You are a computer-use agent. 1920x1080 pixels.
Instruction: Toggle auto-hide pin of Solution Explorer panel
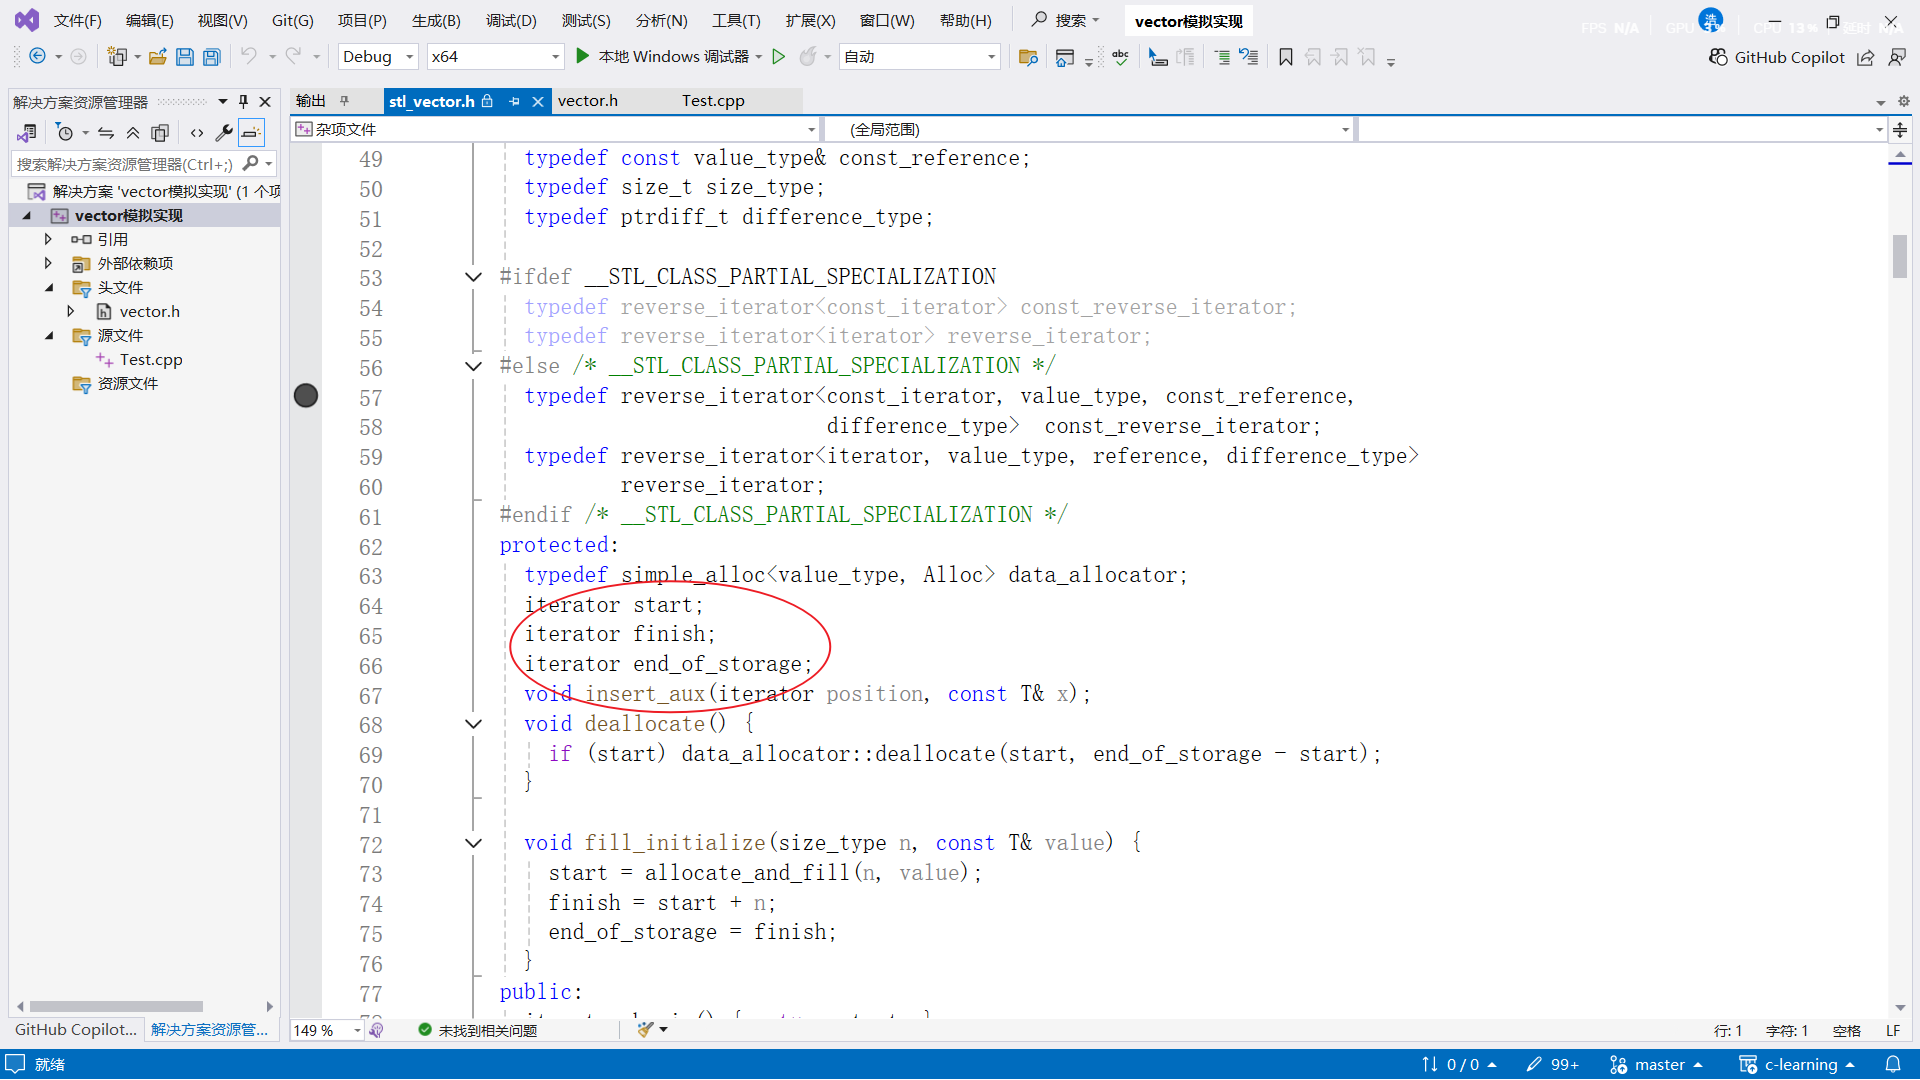pyautogui.click(x=243, y=102)
